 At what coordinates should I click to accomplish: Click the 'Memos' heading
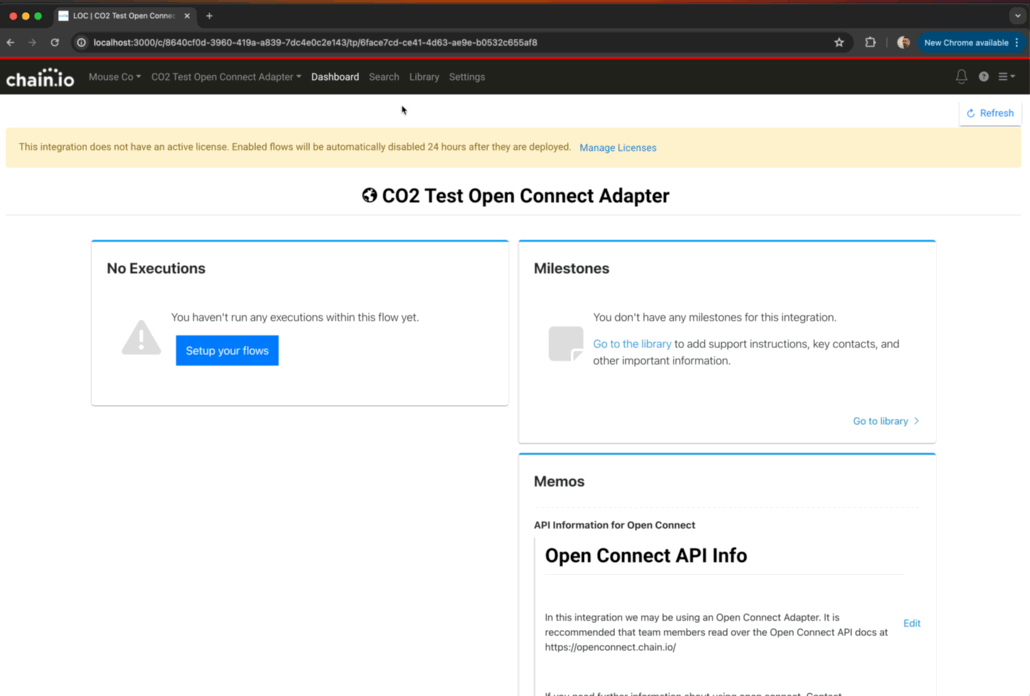[x=559, y=481]
